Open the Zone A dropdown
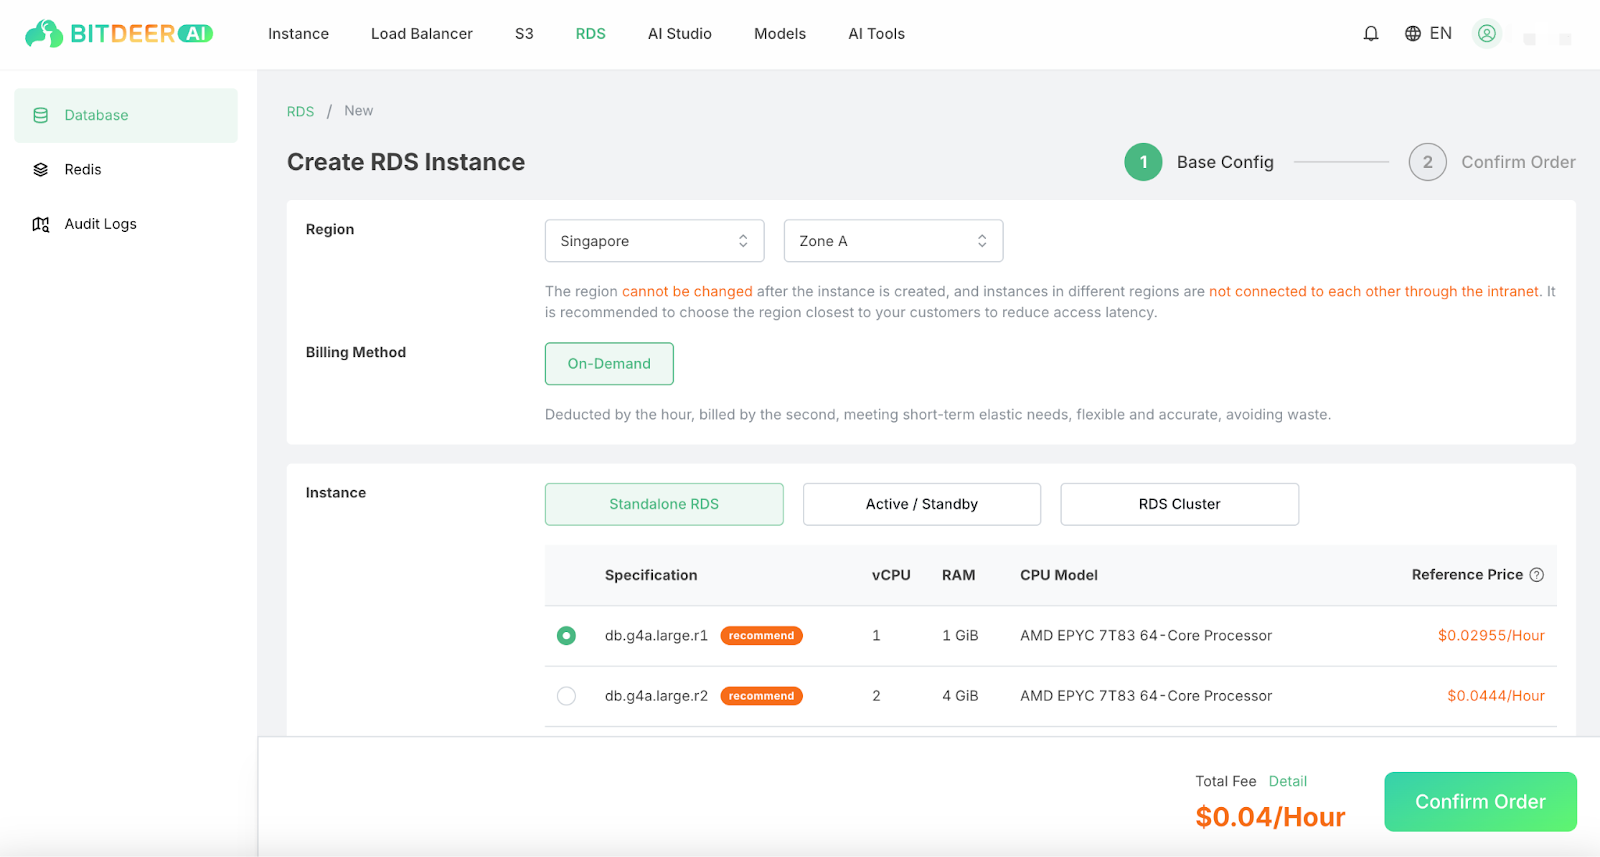Screen dimensions: 1600x857 893,241
